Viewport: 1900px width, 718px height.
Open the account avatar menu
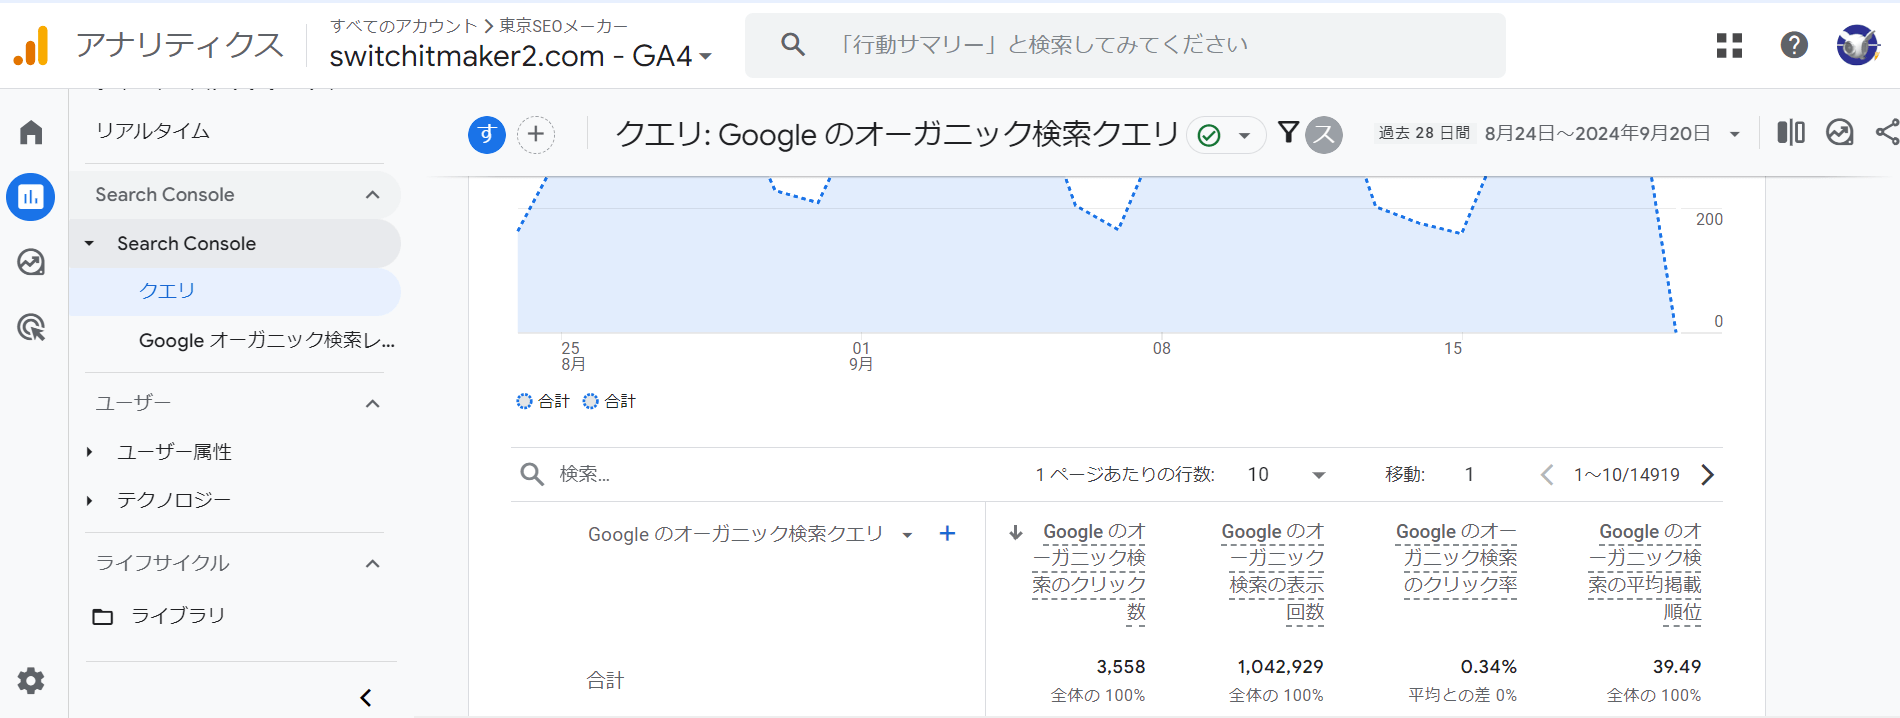pos(1857,45)
